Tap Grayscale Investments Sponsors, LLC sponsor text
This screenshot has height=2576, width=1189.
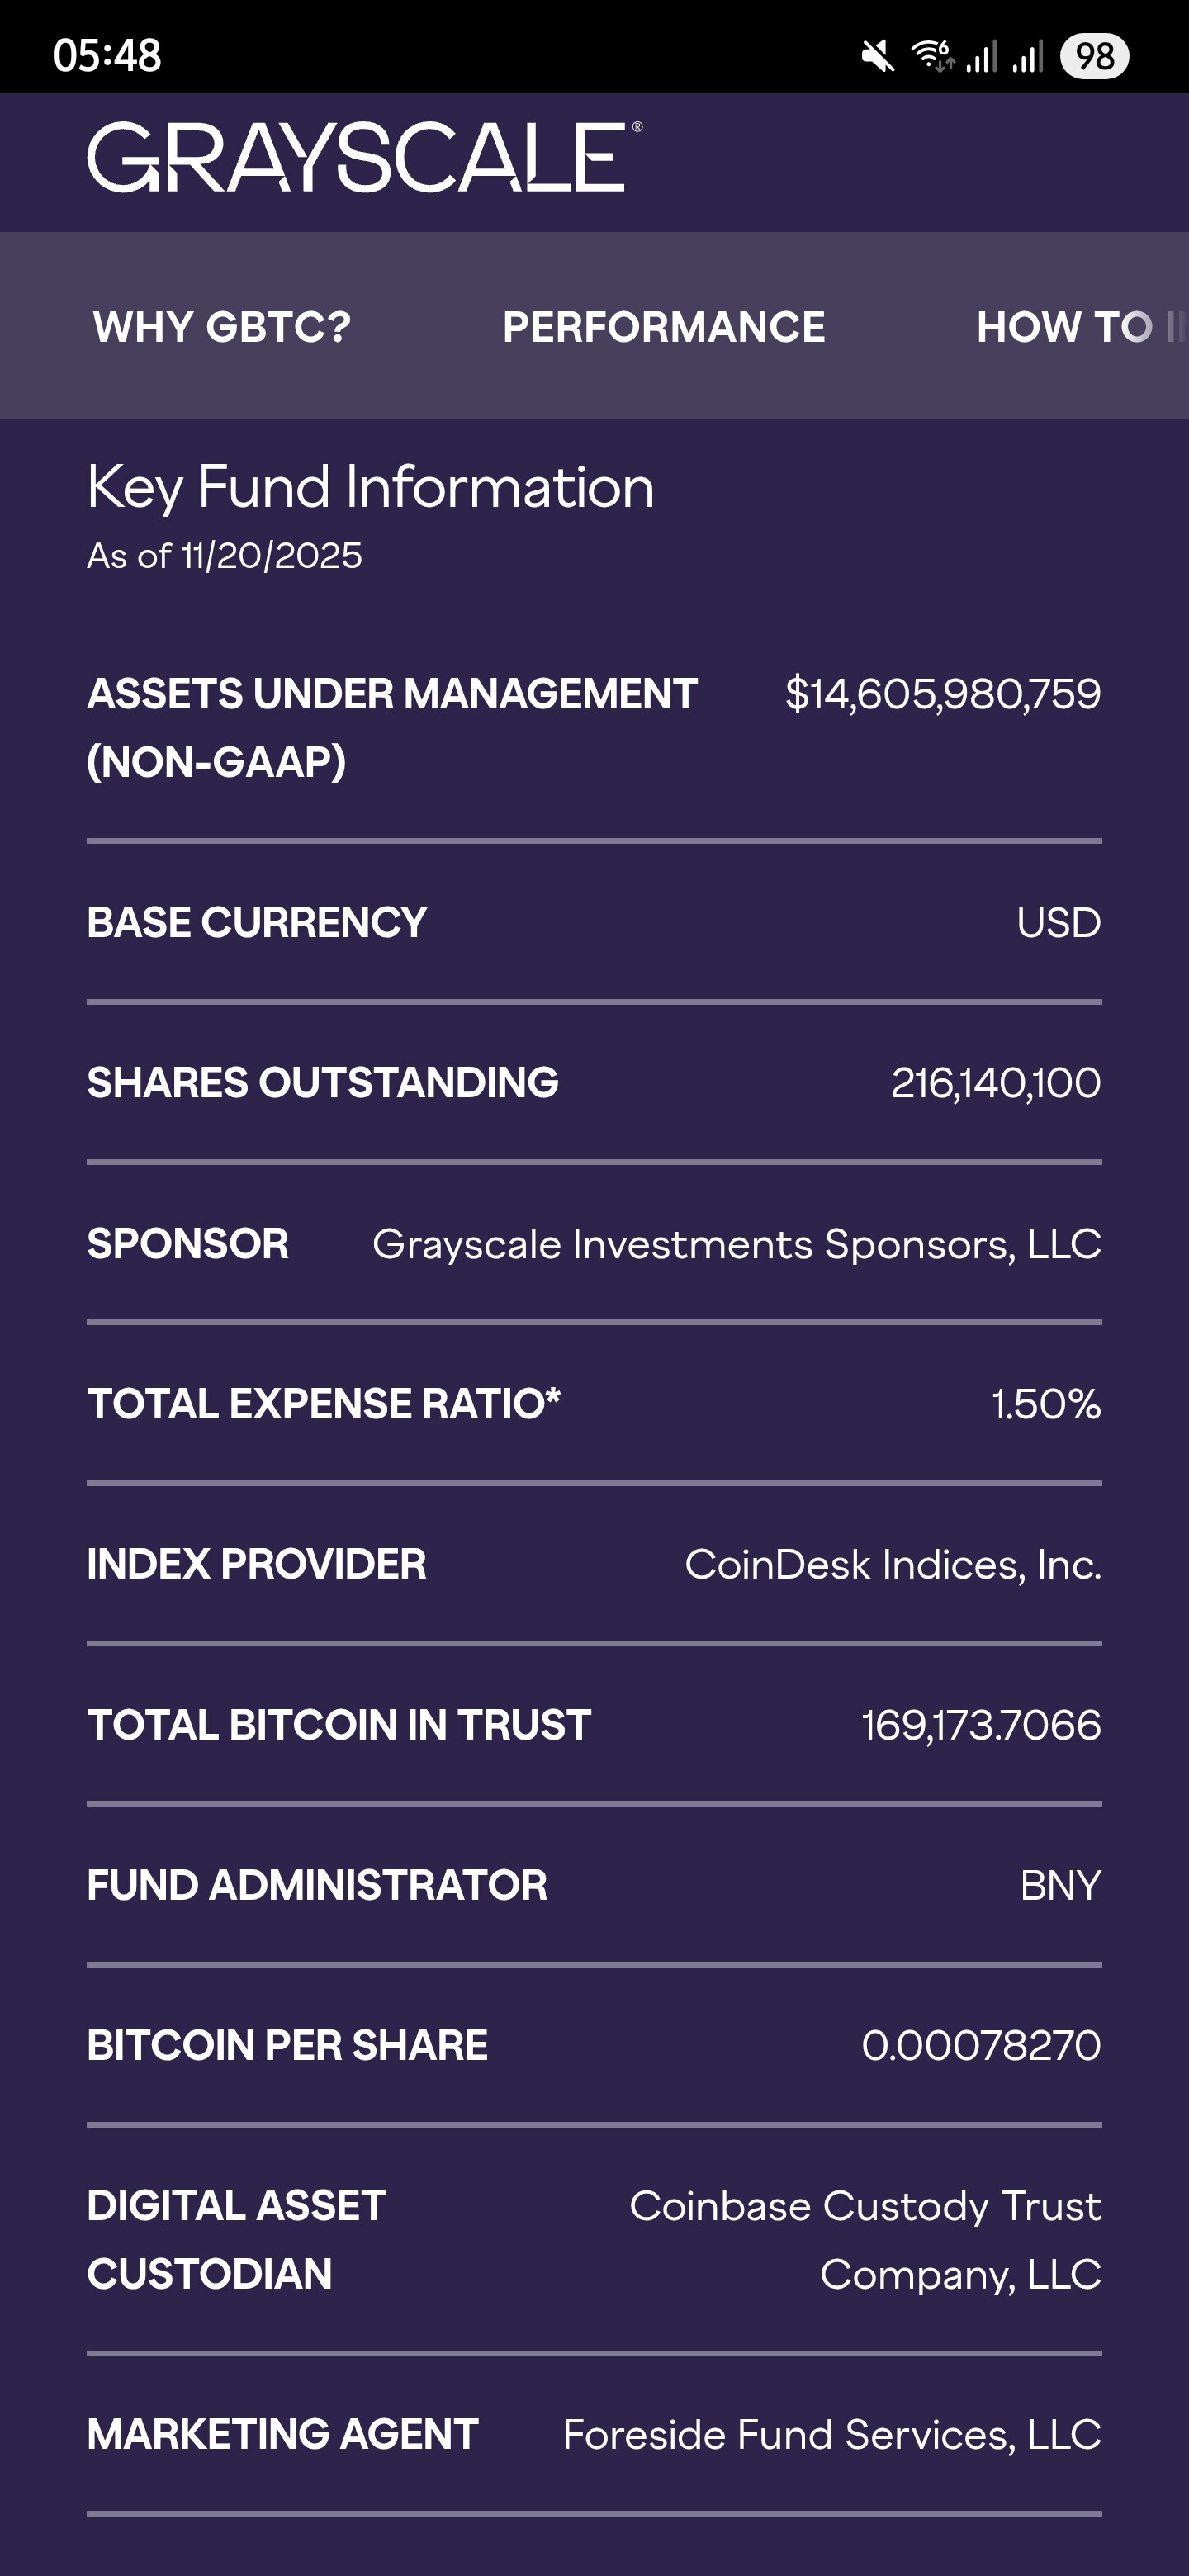736,1244
